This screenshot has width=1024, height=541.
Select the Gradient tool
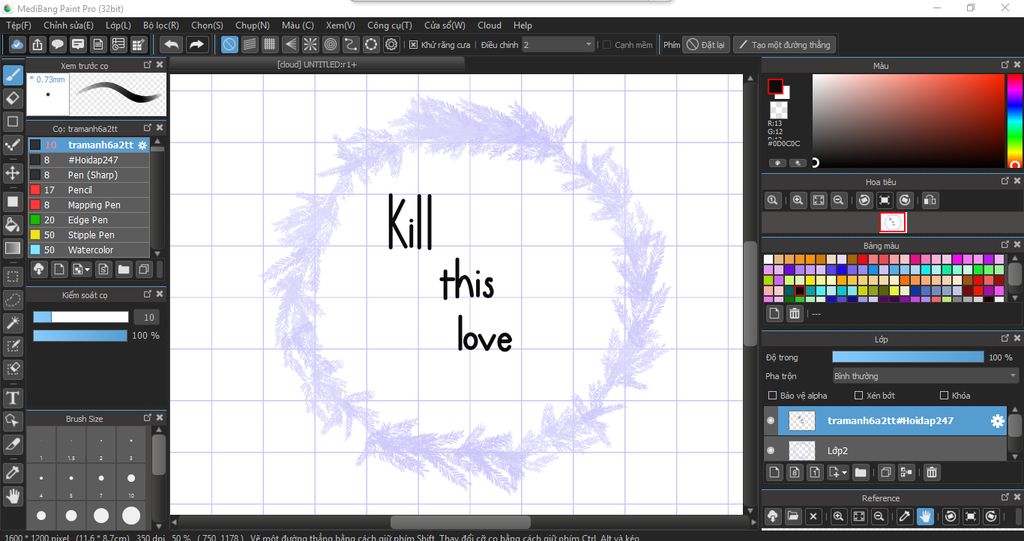pos(12,248)
